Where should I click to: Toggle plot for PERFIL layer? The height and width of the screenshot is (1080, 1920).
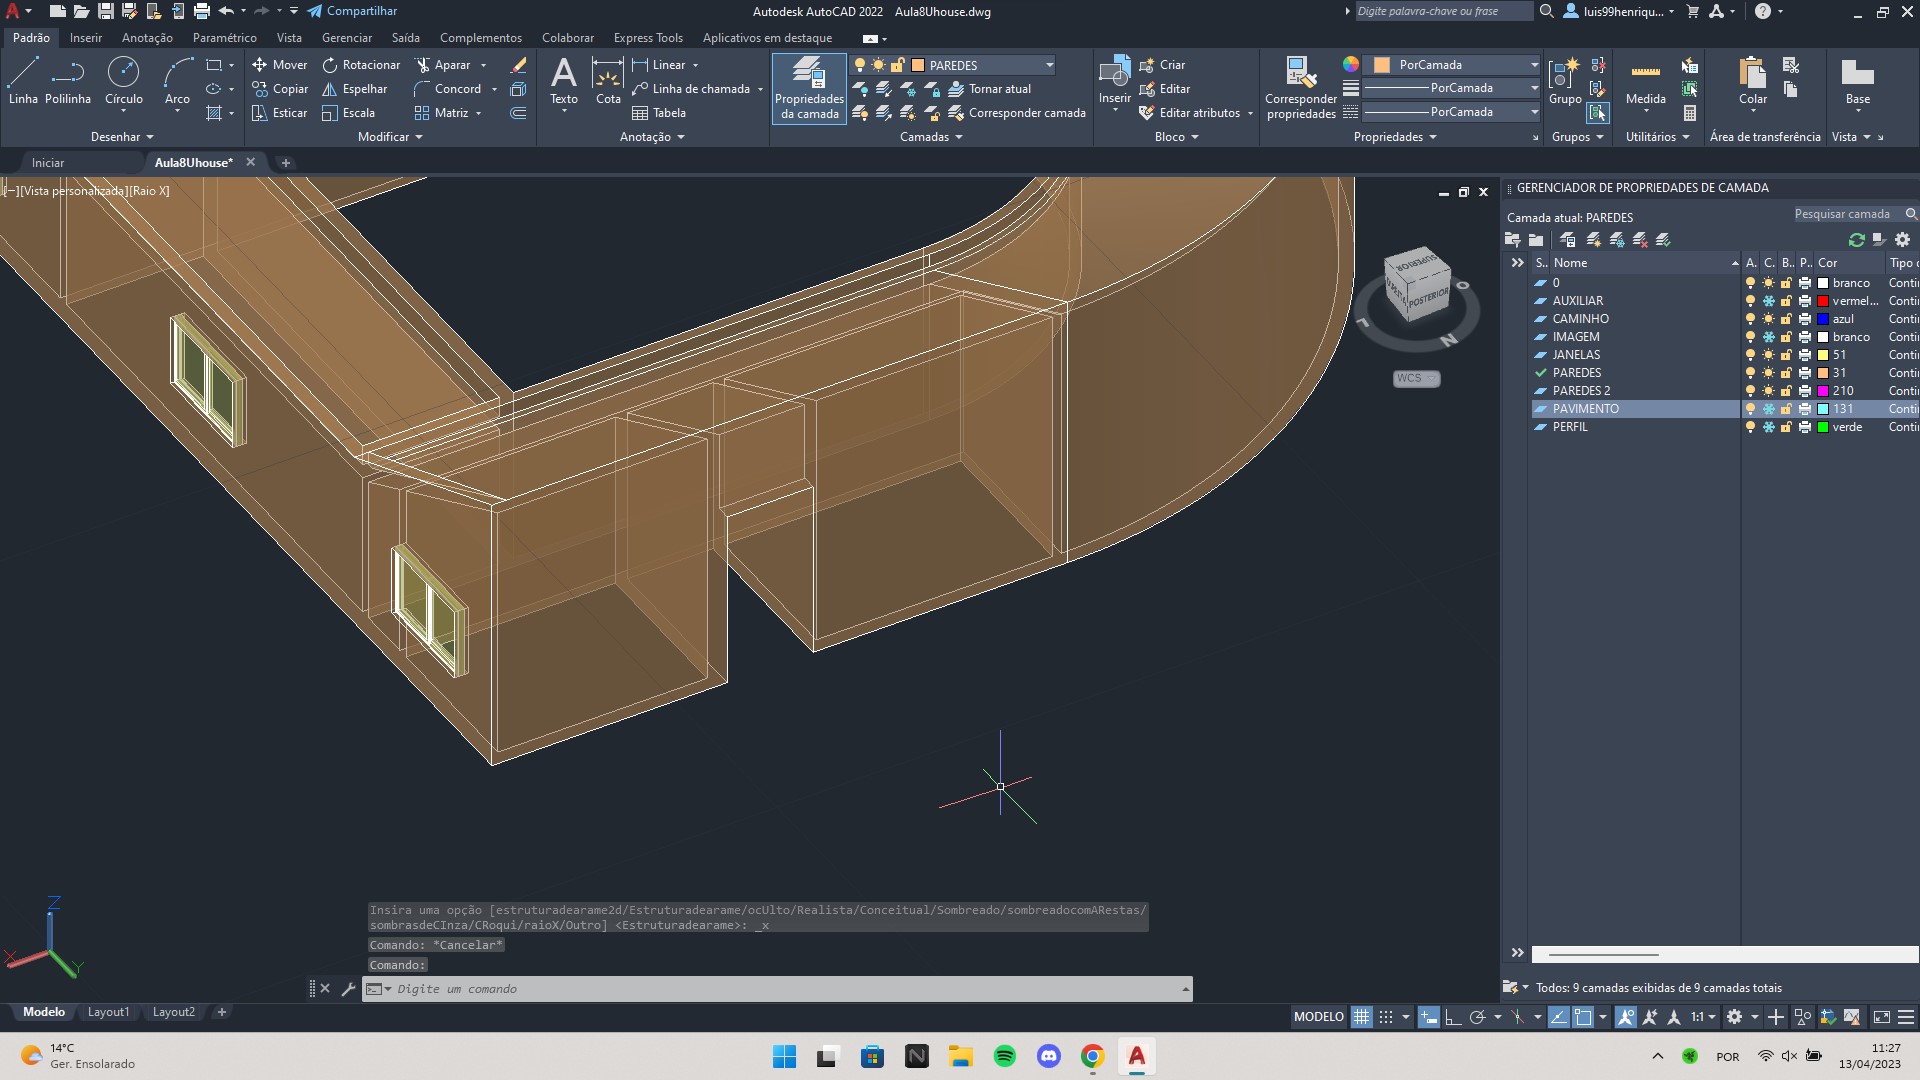coord(1805,427)
